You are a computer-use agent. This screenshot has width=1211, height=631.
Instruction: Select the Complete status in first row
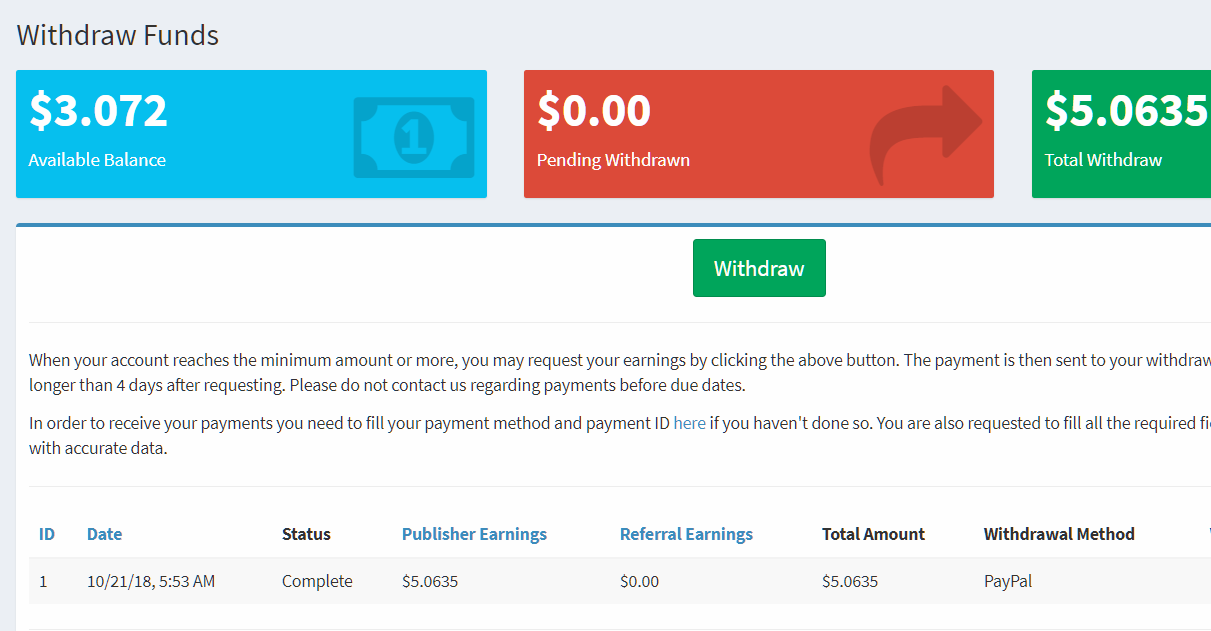point(317,581)
